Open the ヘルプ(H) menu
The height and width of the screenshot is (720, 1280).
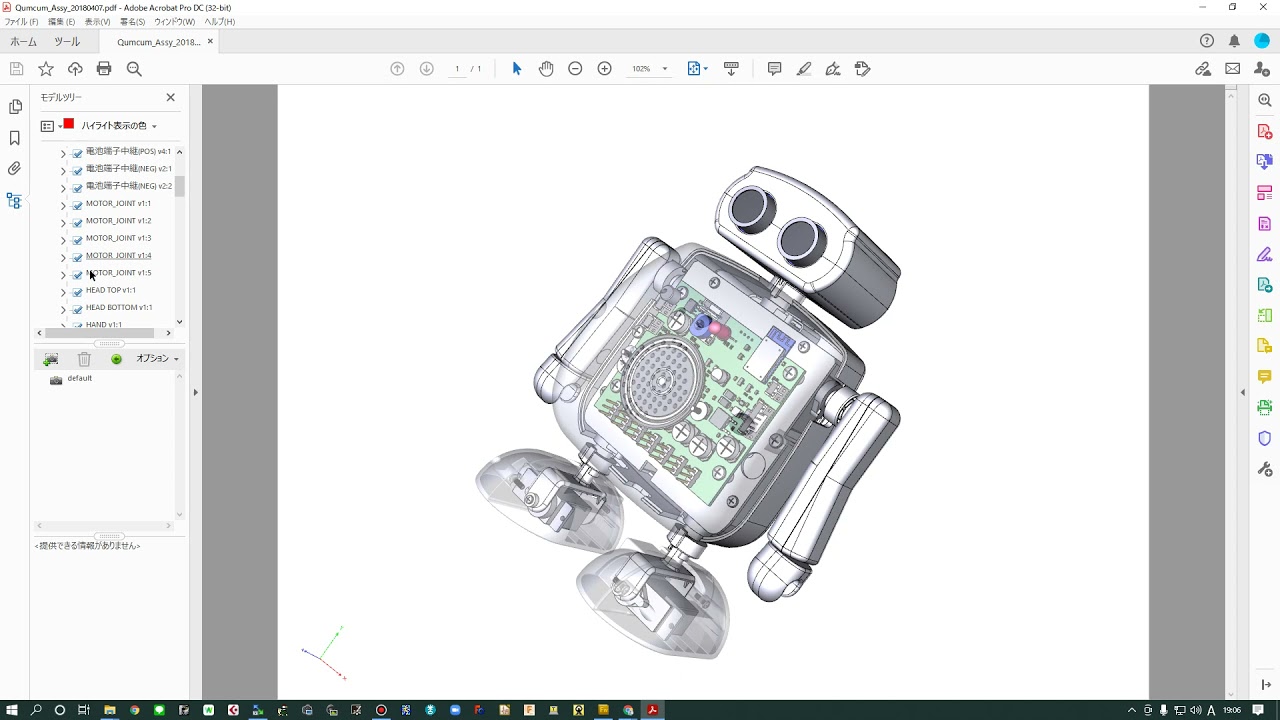pyautogui.click(x=219, y=22)
